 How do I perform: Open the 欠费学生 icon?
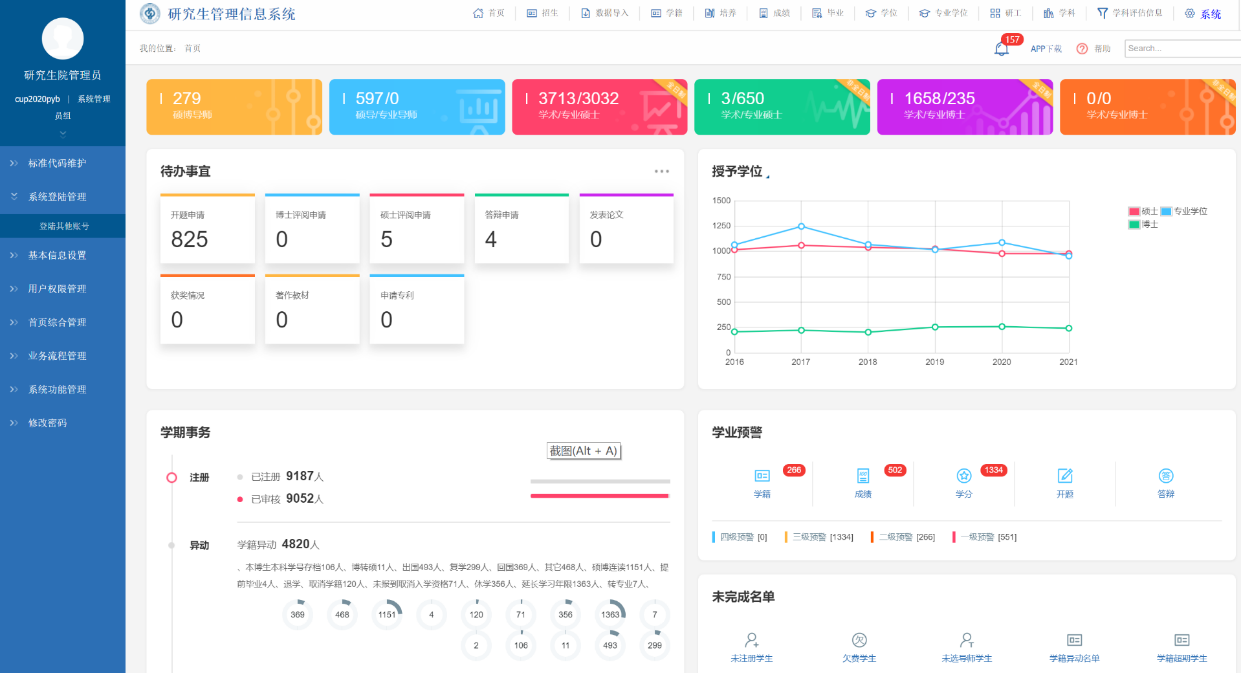(x=859, y=640)
